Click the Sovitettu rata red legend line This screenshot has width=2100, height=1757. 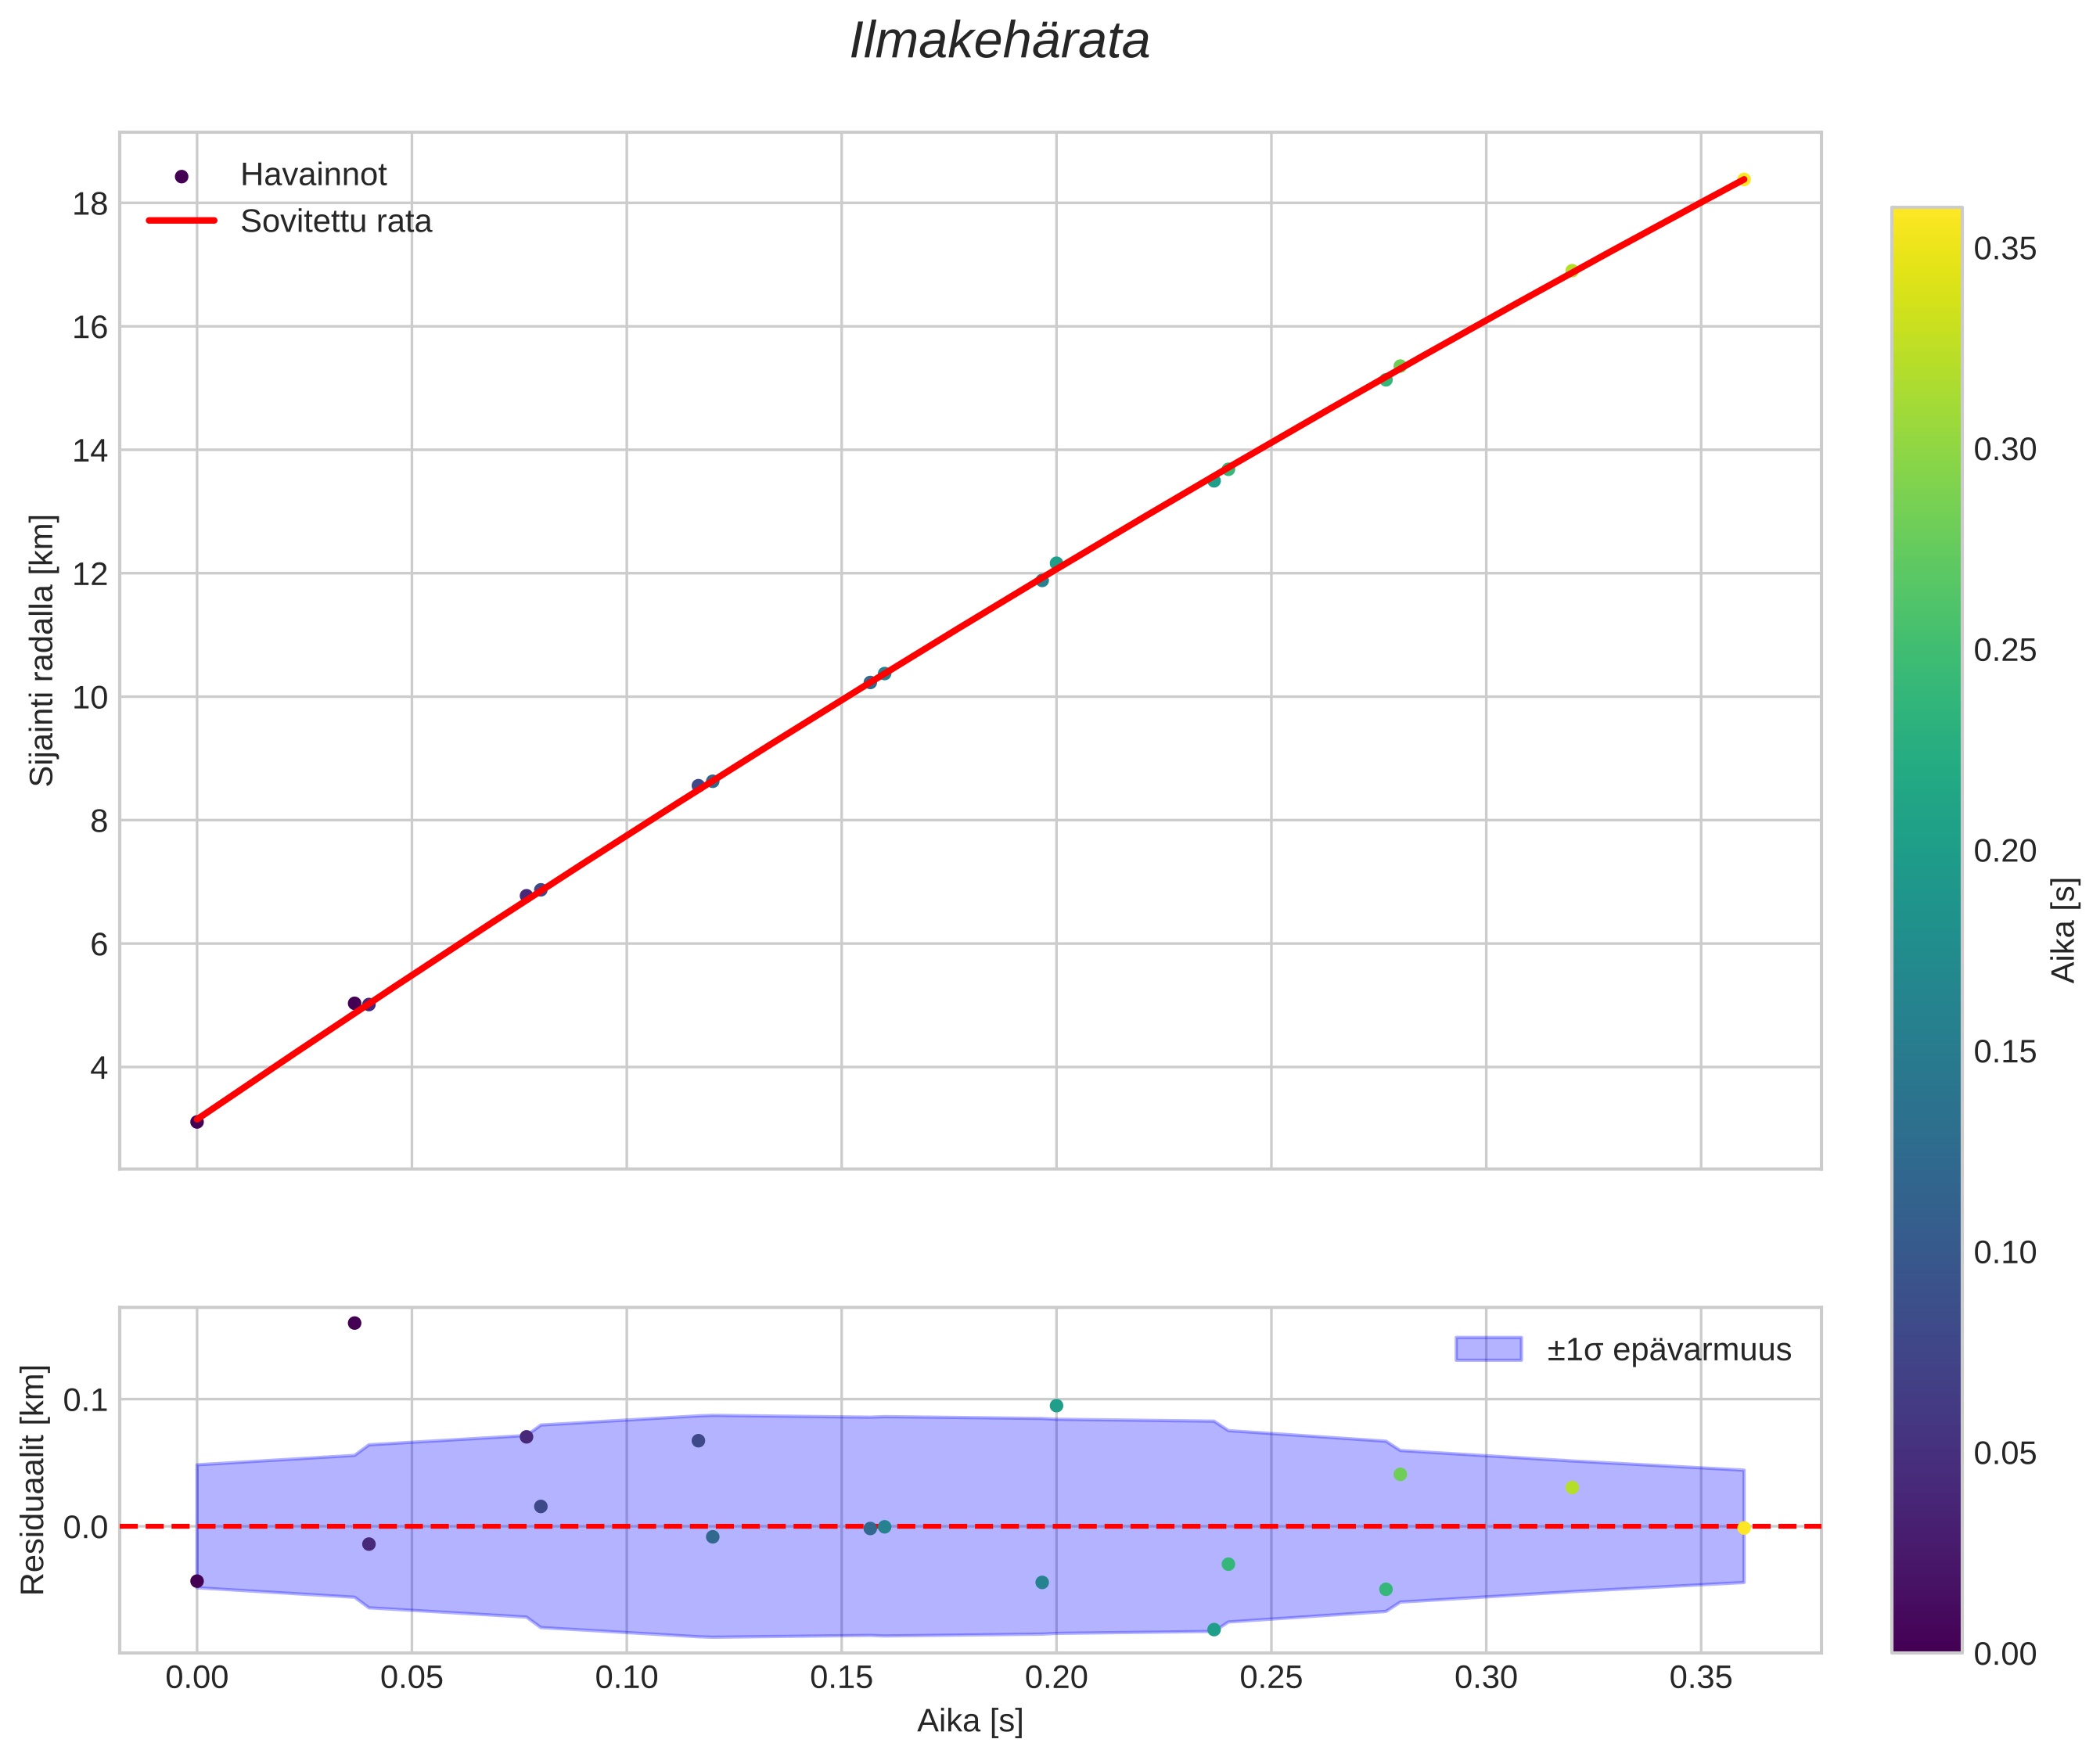pos(181,221)
